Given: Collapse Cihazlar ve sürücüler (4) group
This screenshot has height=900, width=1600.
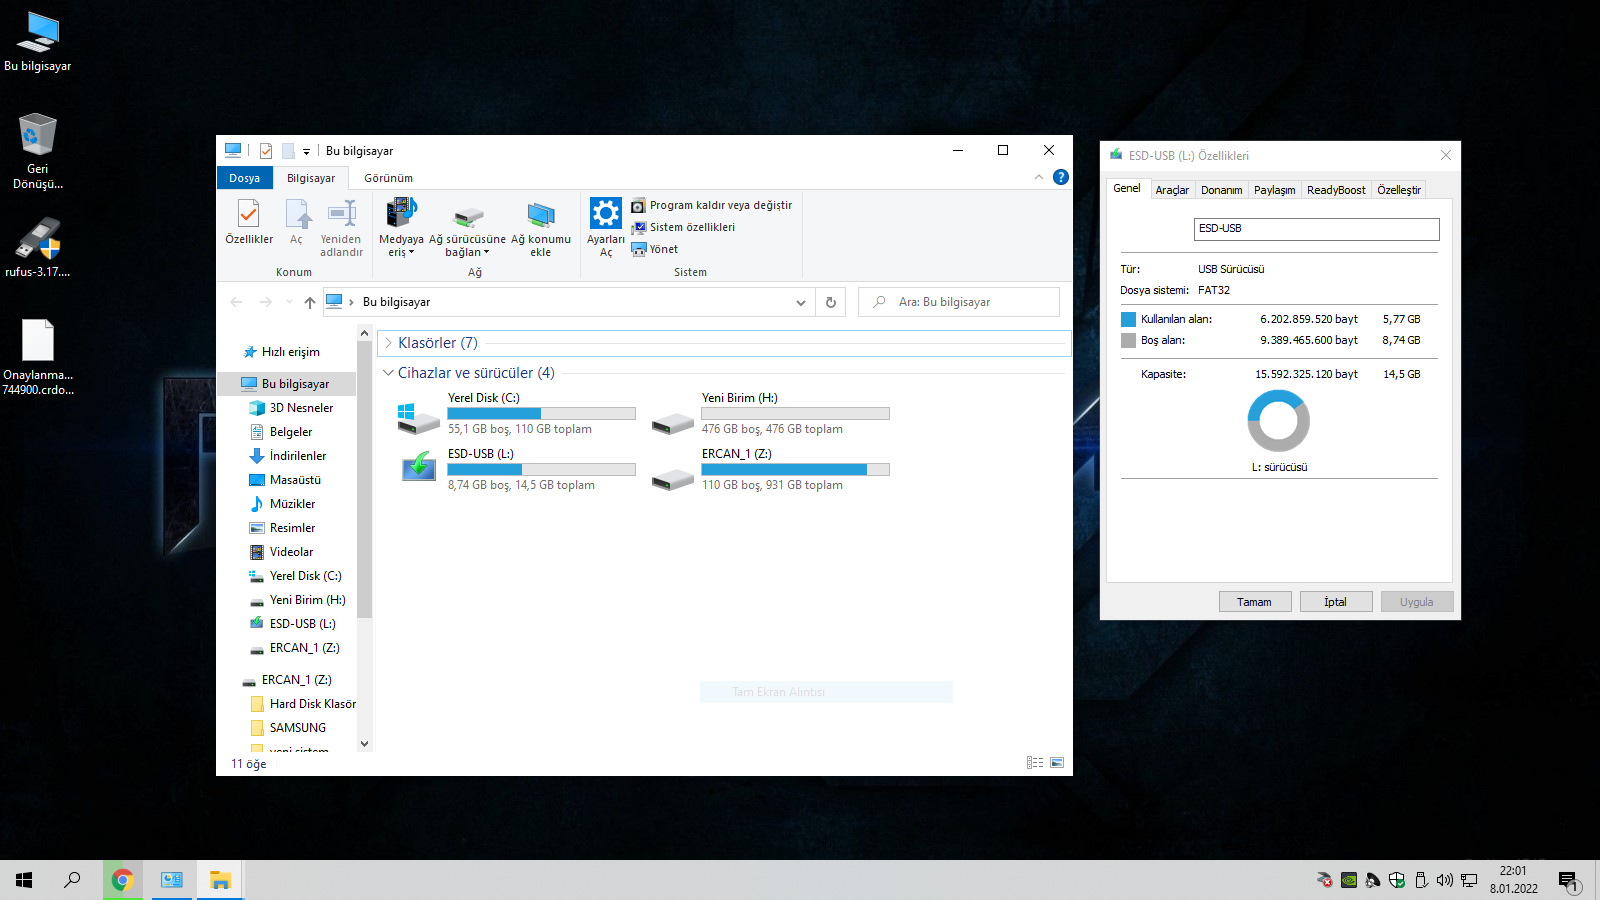Looking at the screenshot, I should [389, 373].
